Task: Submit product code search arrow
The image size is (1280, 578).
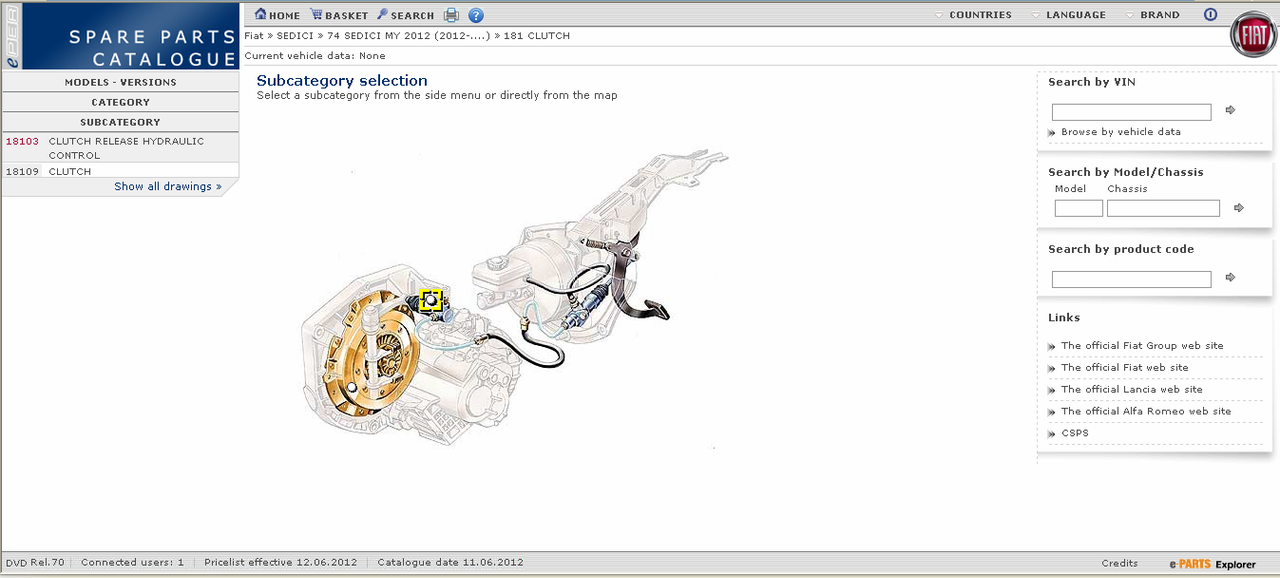Action: (x=1231, y=277)
